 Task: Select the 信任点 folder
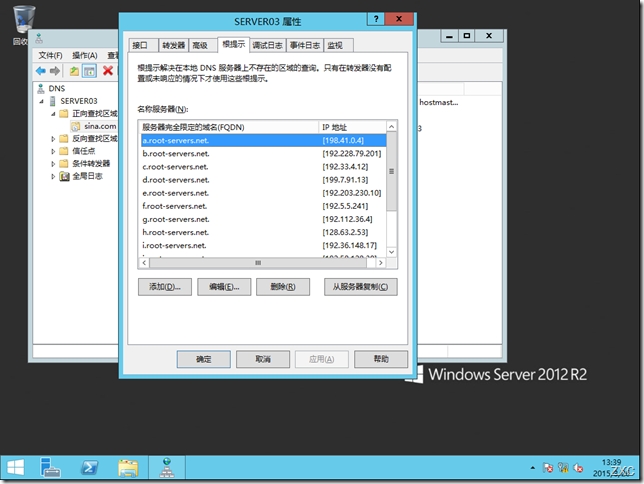click(x=83, y=151)
